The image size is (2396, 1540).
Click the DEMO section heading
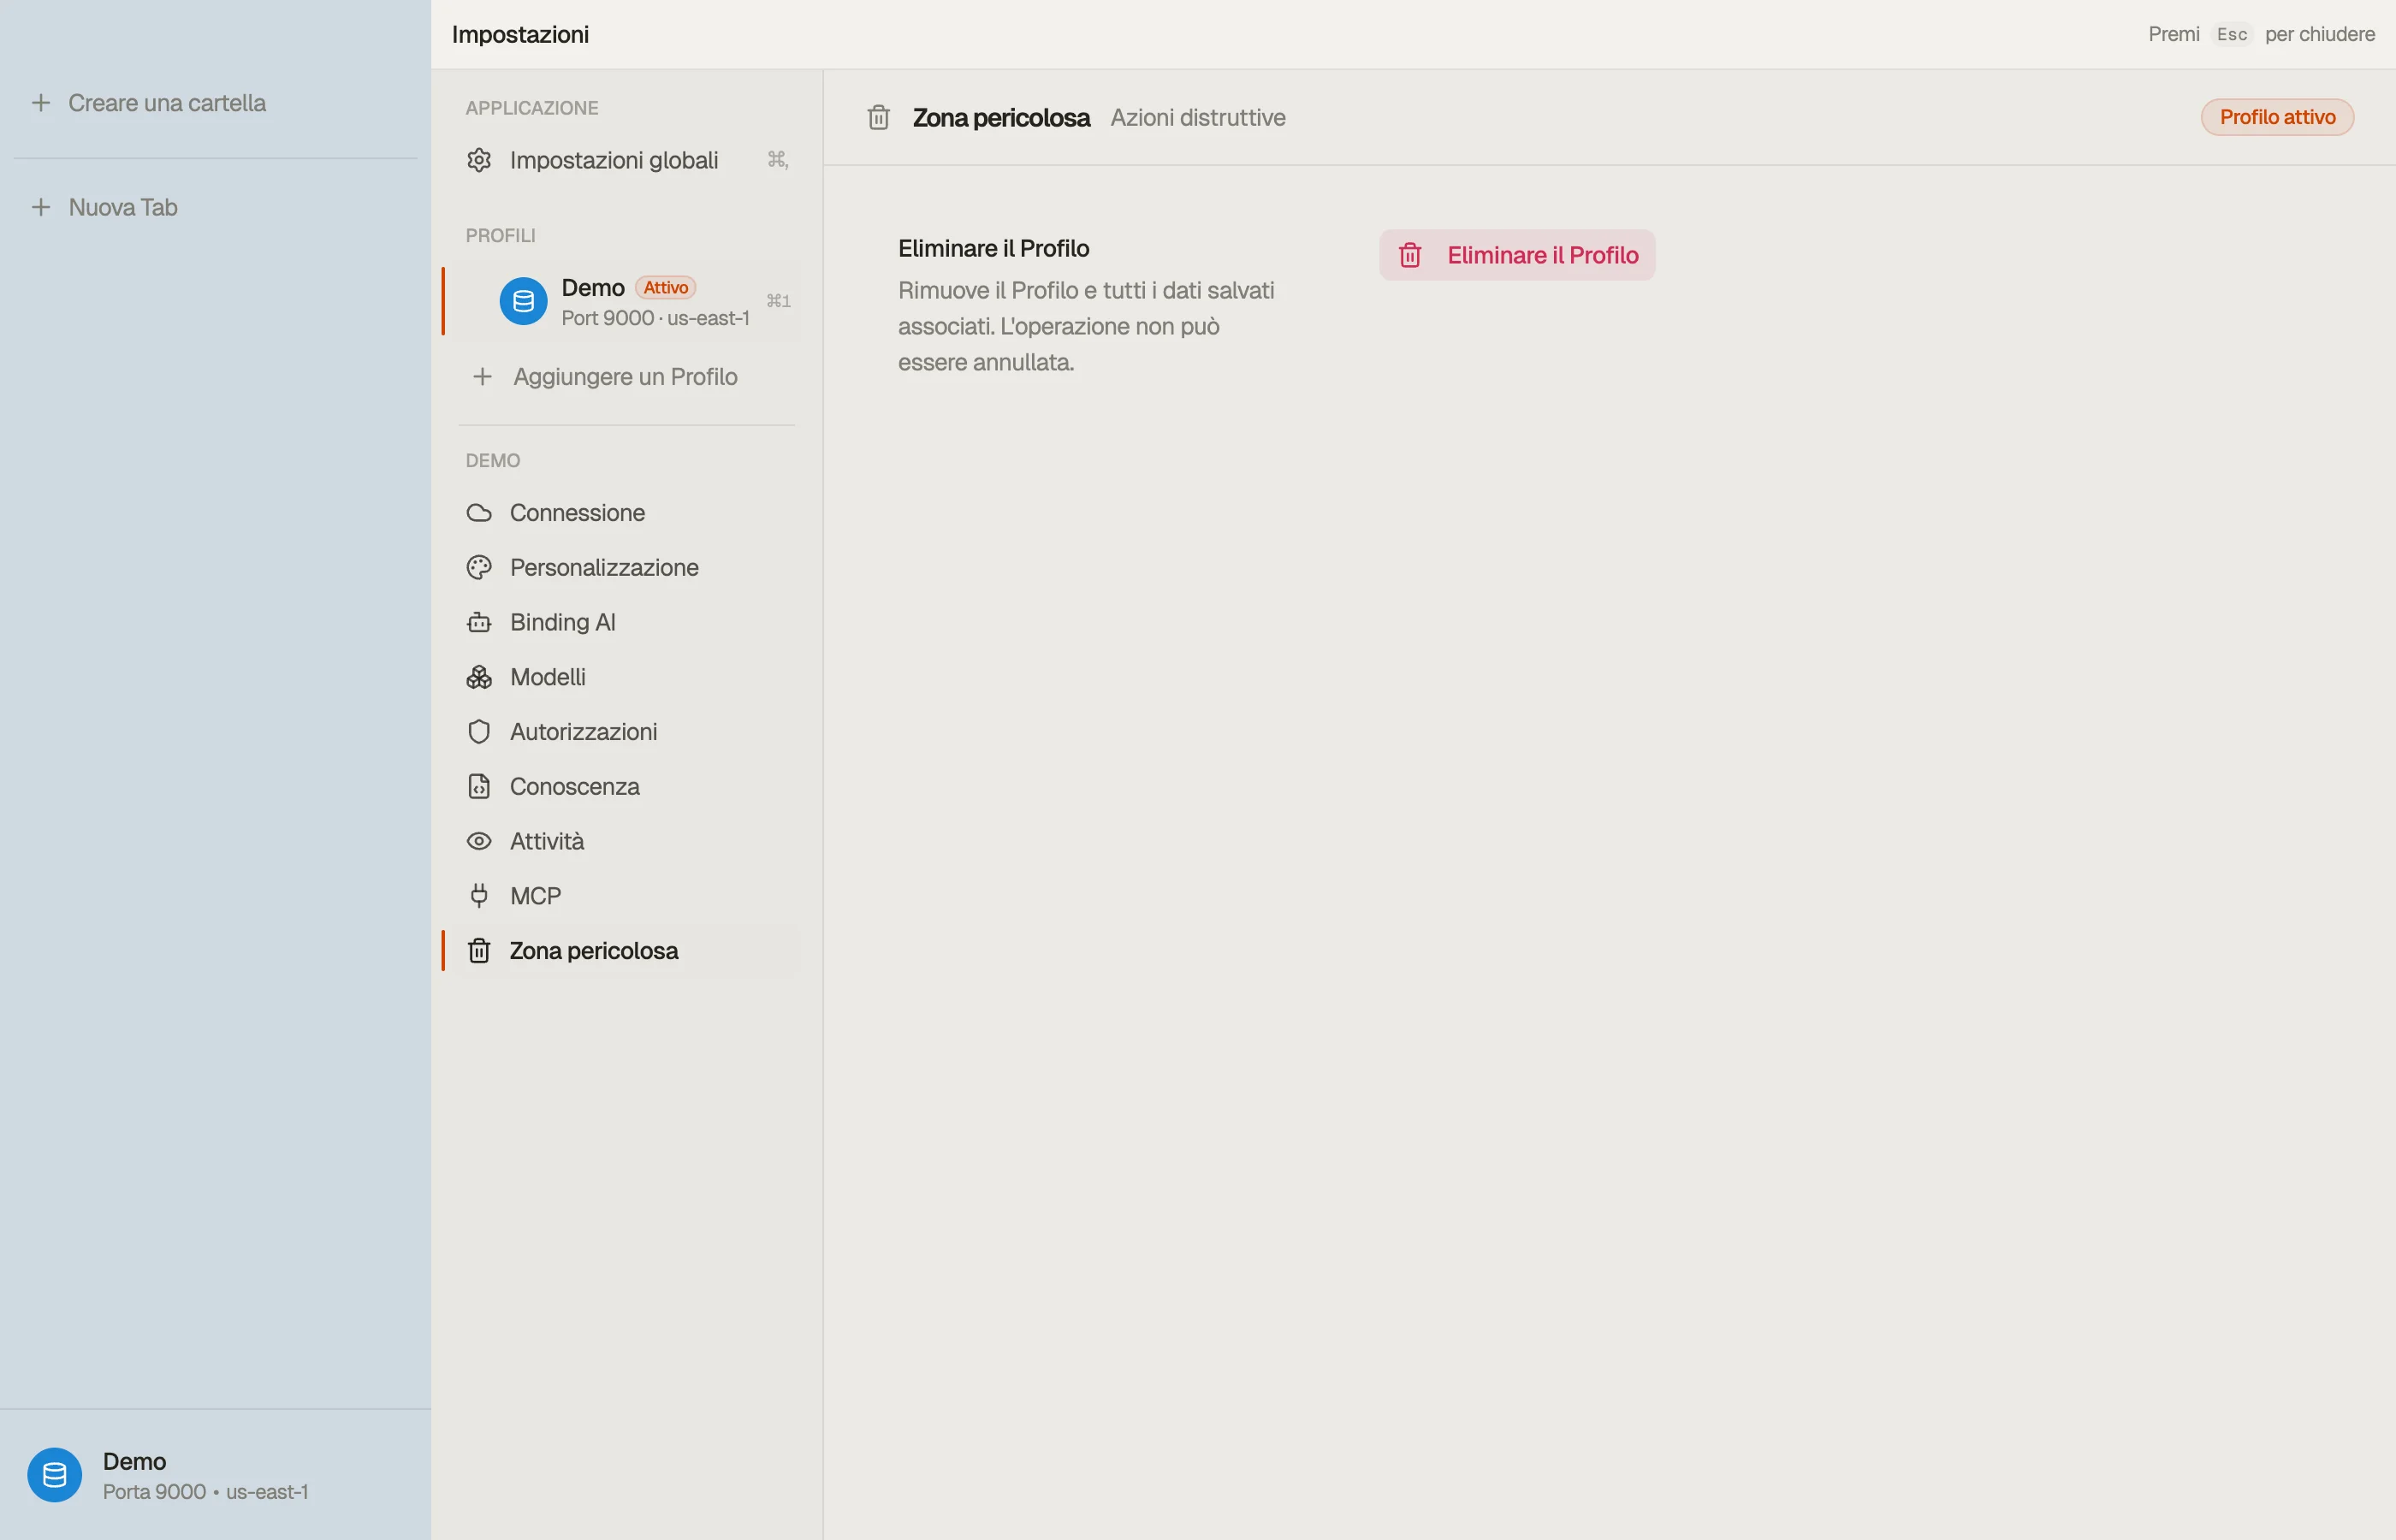(x=493, y=461)
